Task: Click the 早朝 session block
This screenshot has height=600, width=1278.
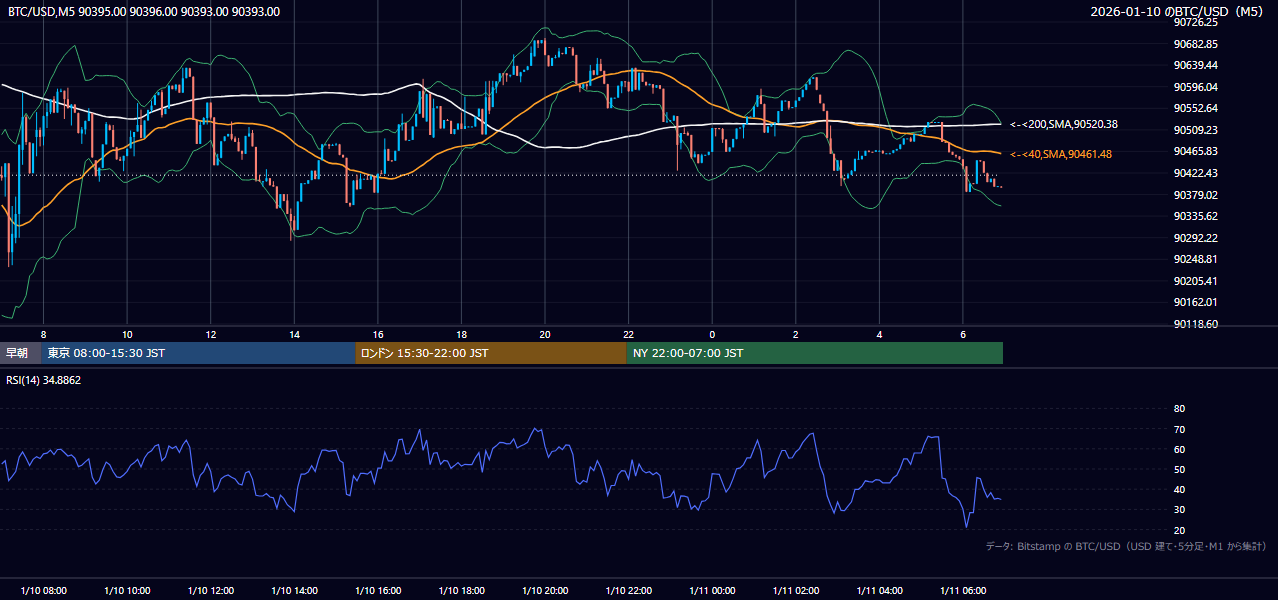Action: (20, 353)
